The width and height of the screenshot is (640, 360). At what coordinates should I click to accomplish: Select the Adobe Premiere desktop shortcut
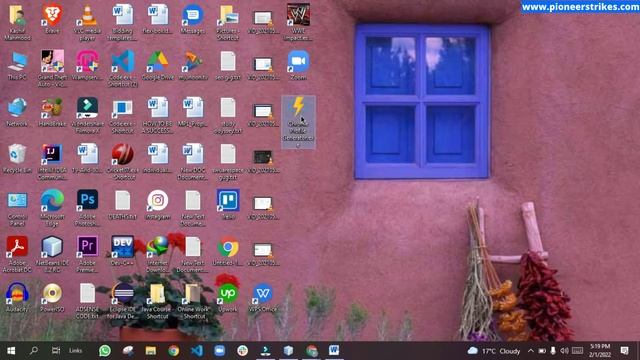pos(87,255)
